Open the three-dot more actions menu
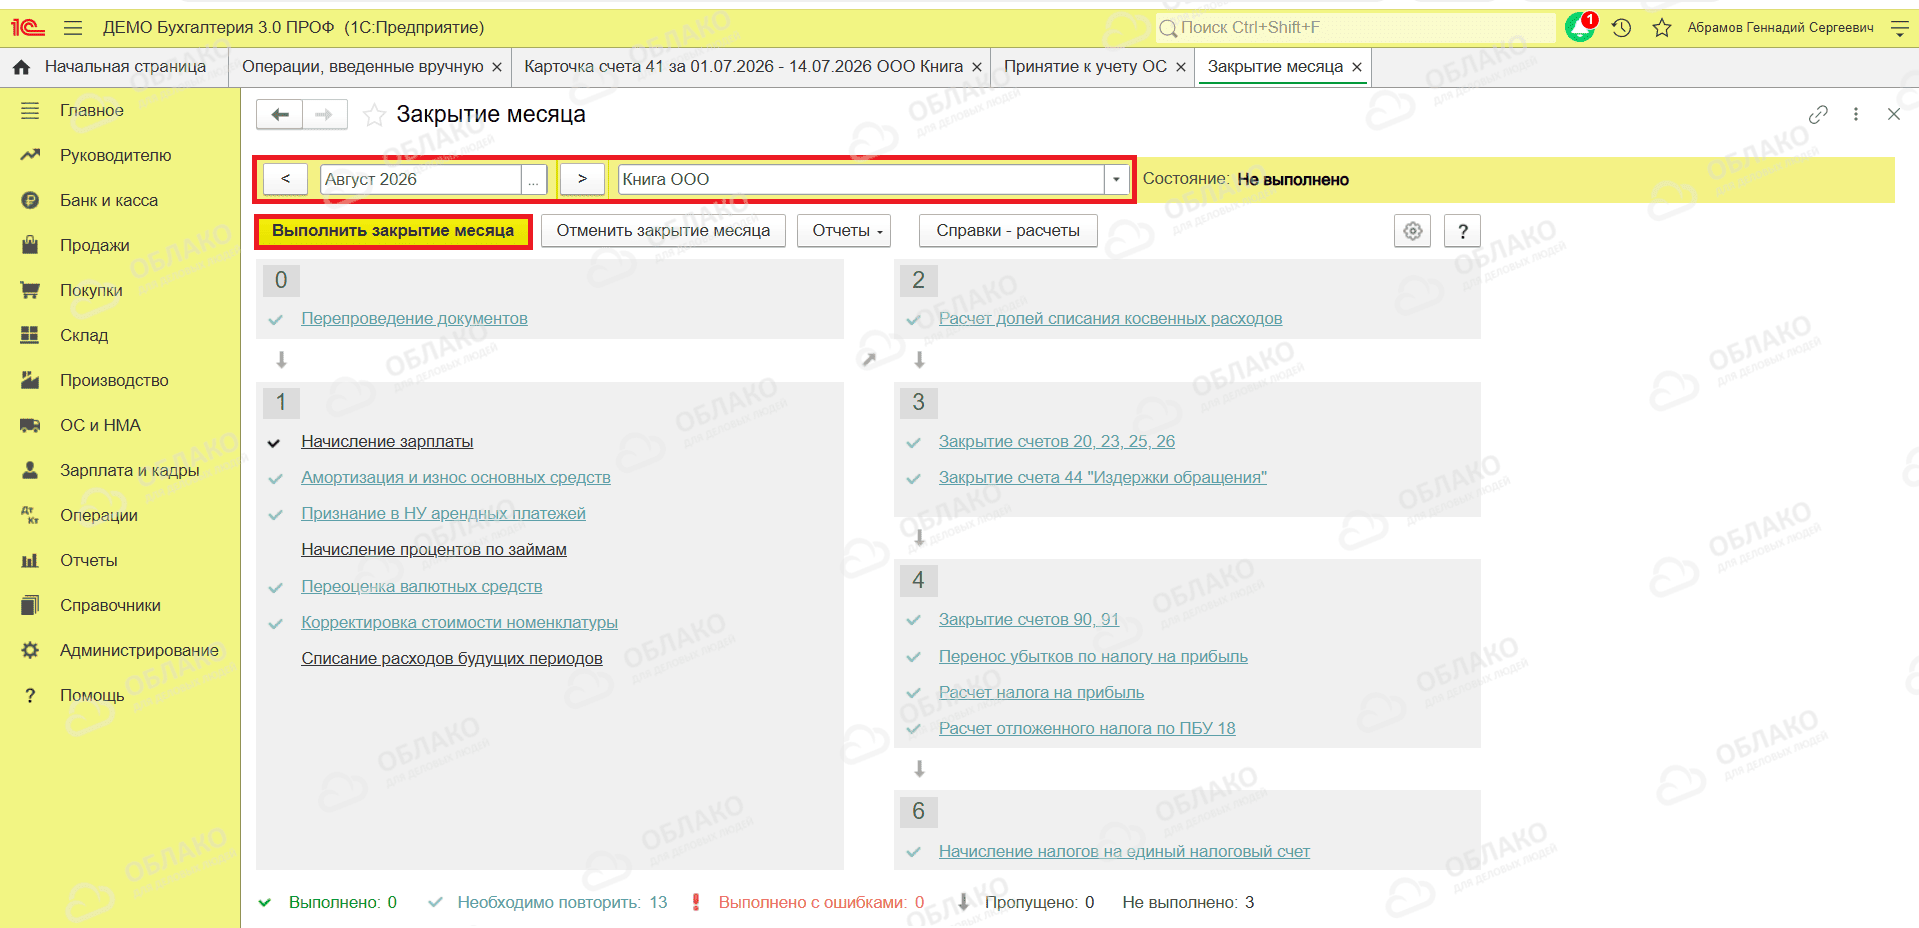The height and width of the screenshot is (928, 1919). pos(1856,114)
